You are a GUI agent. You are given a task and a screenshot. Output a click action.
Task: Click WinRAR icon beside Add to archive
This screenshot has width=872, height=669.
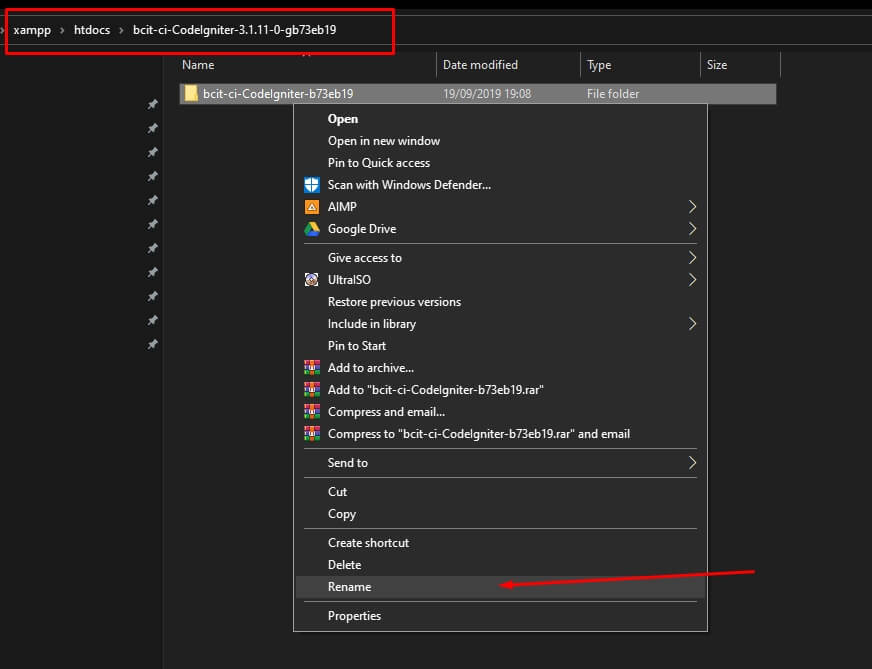pos(311,368)
